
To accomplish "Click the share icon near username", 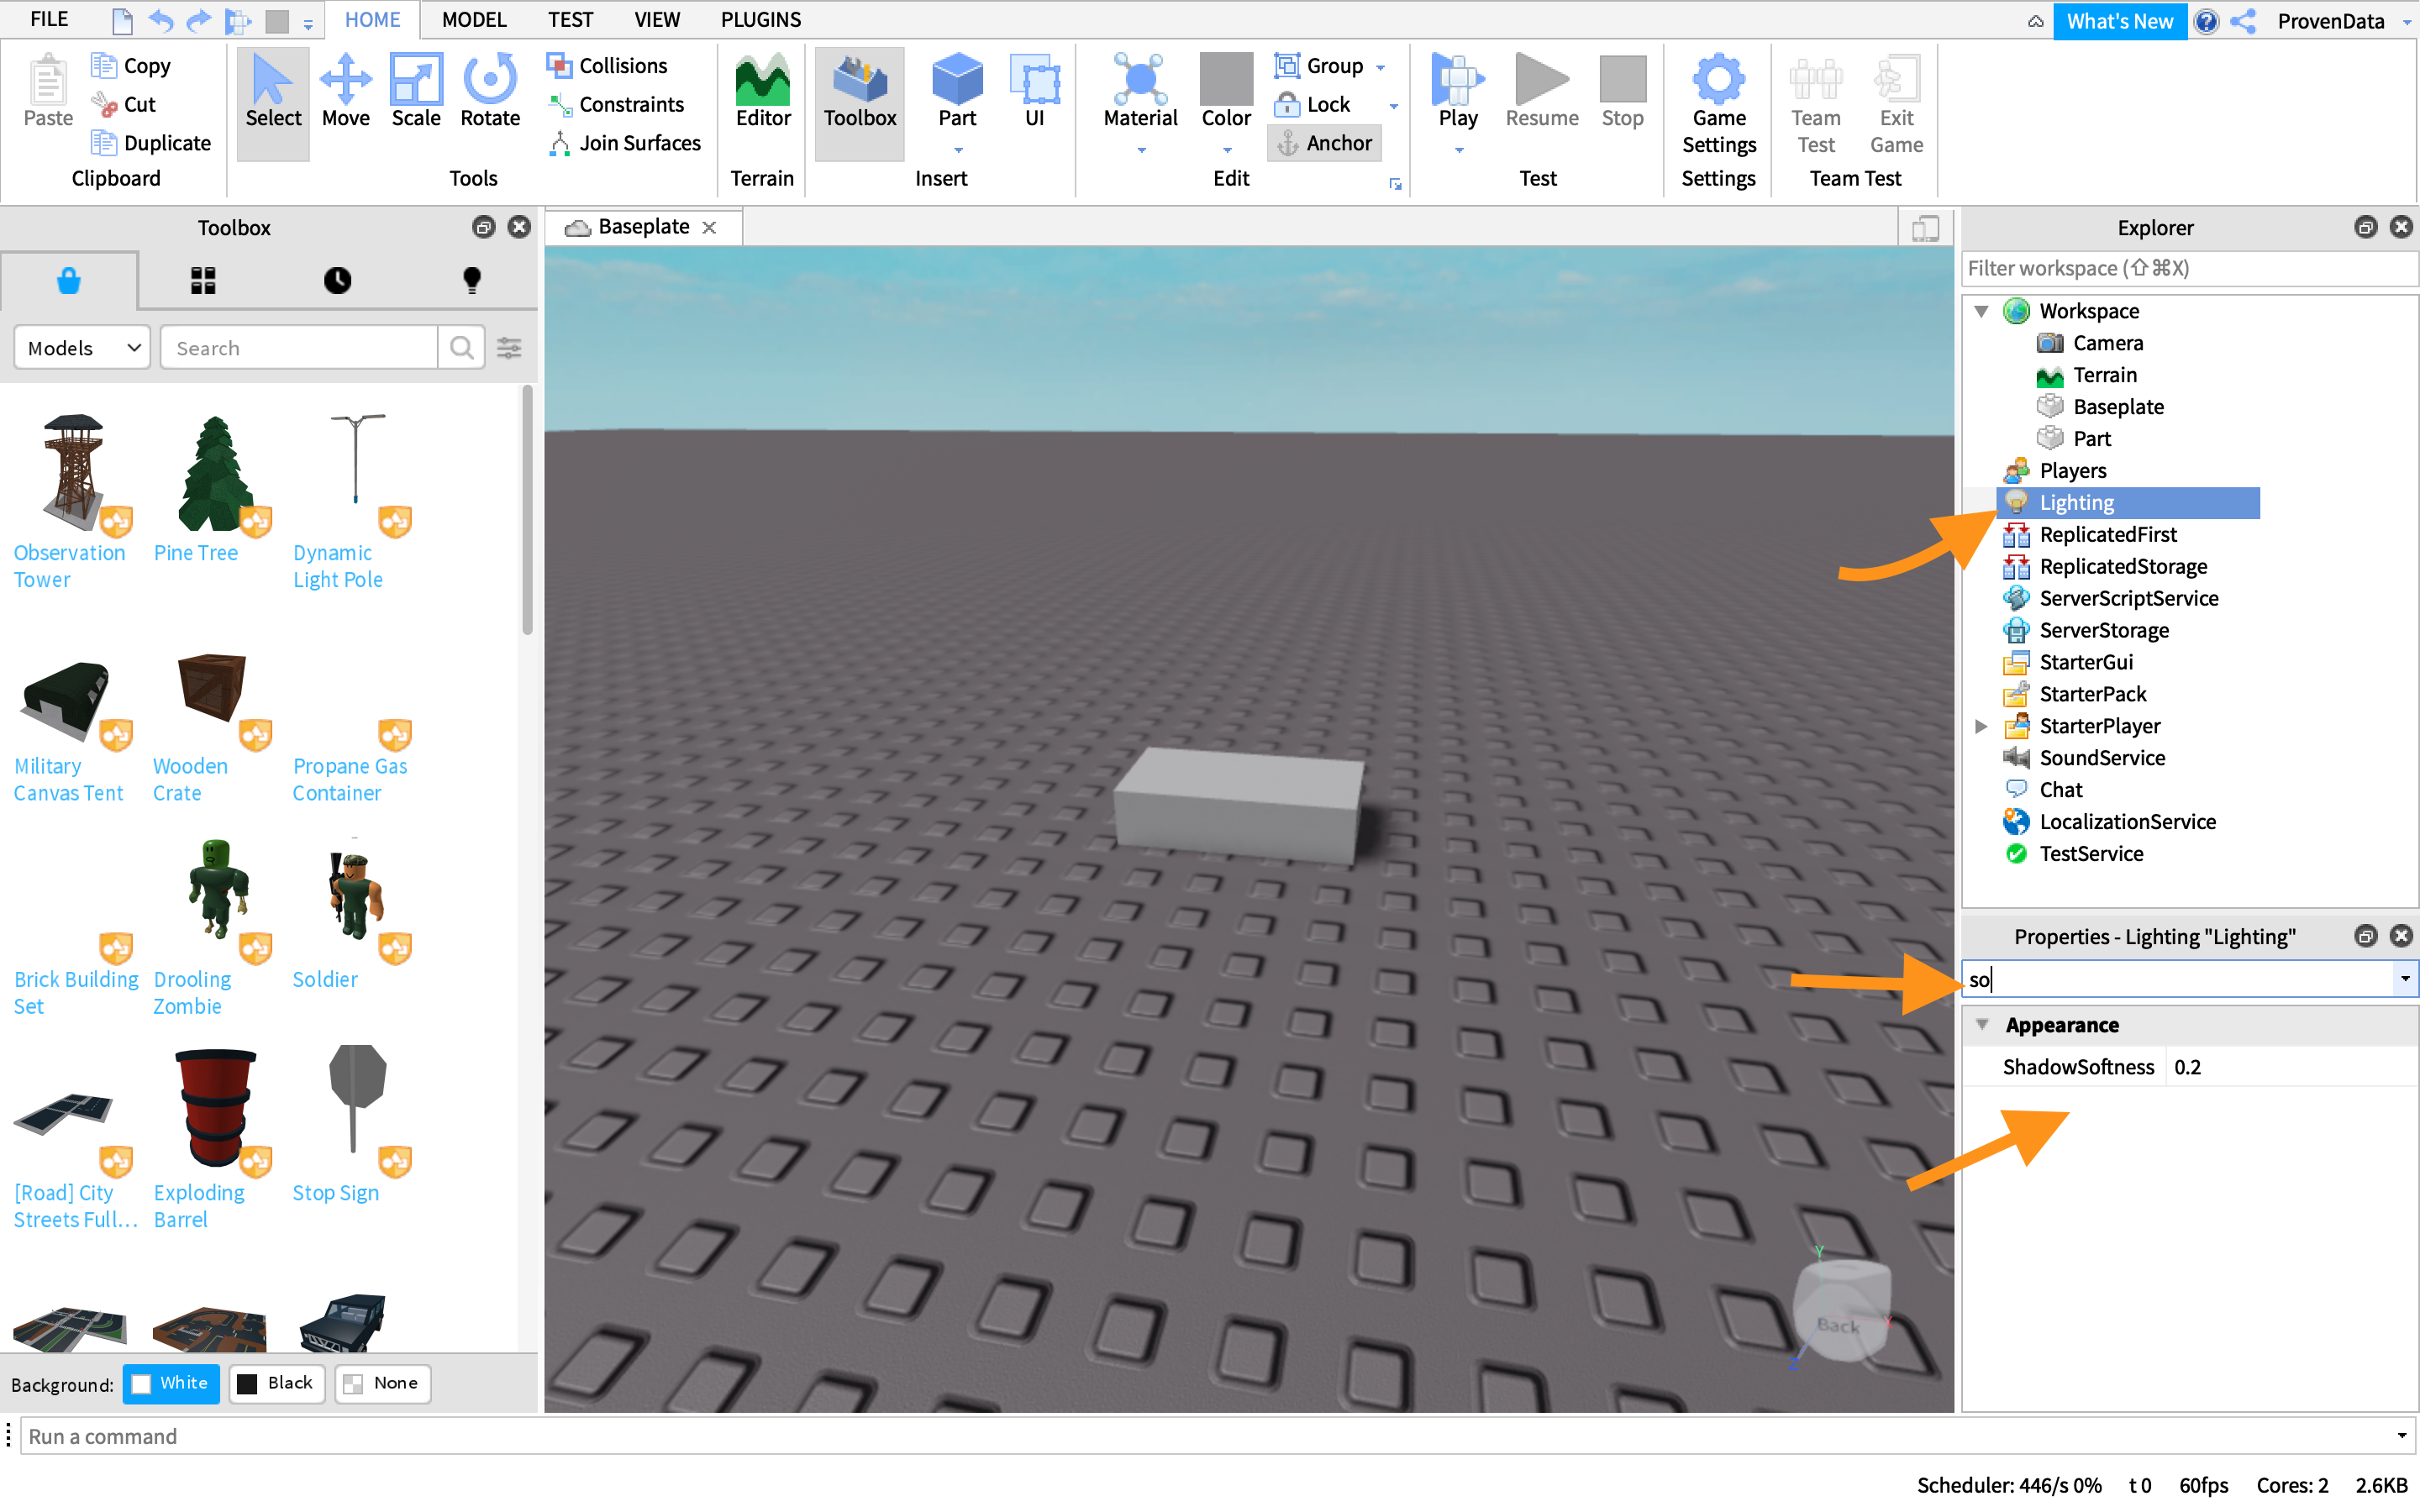I will pos(2243,21).
